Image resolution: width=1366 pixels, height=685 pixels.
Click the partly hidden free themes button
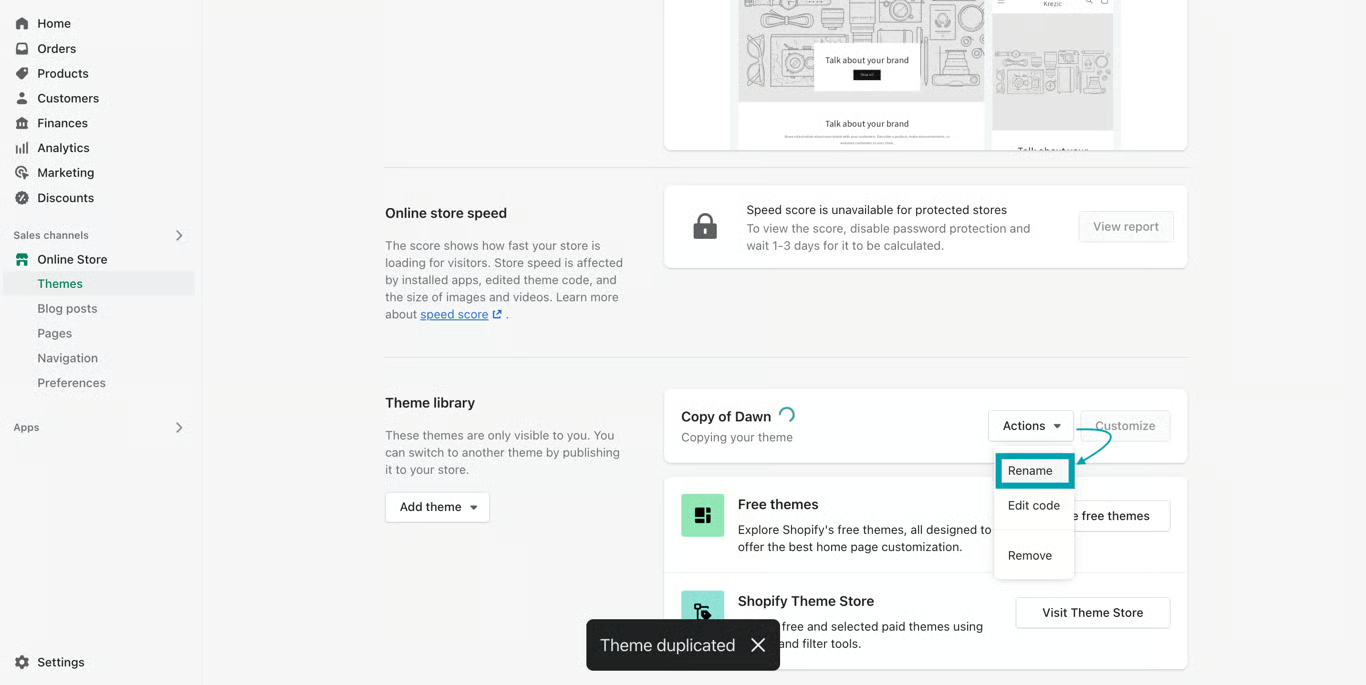click(x=1122, y=516)
